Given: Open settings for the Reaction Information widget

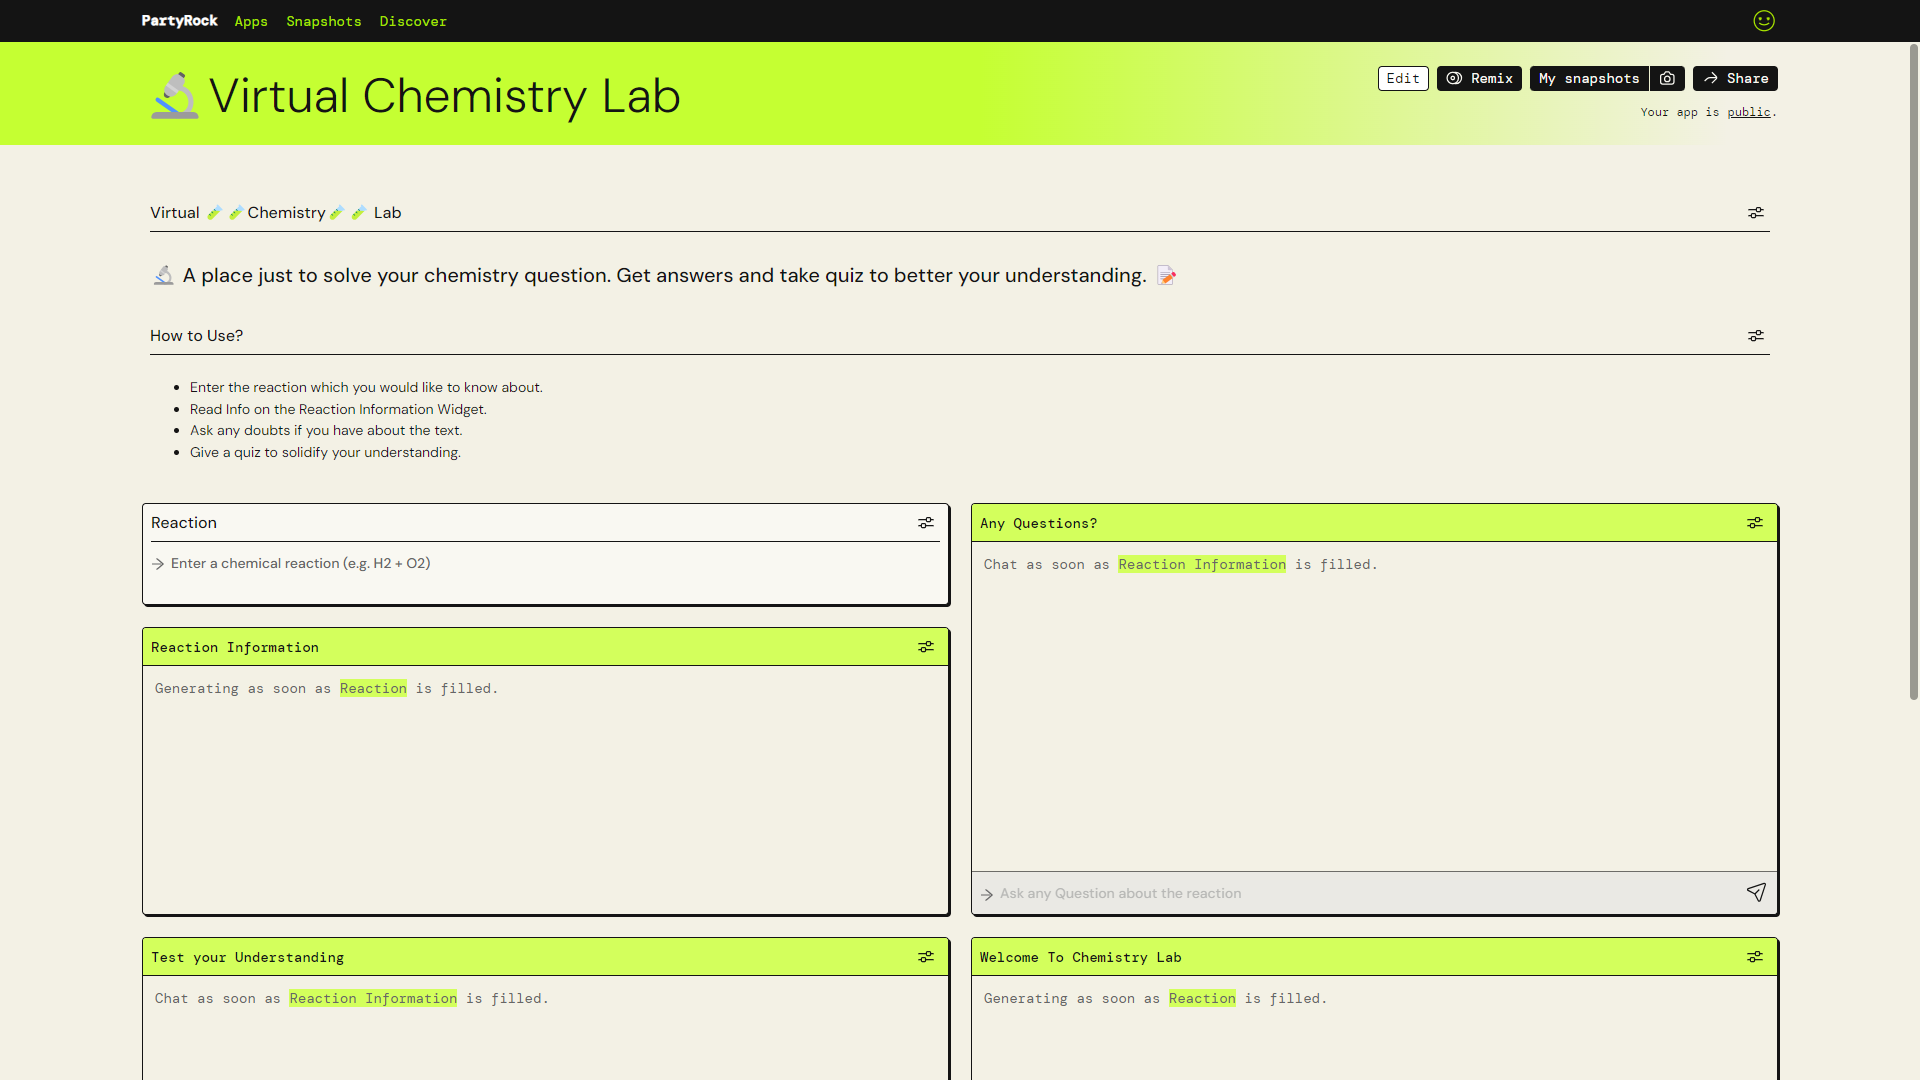Looking at the screenshot, I should pyautogui.click(x=926, y=647).
